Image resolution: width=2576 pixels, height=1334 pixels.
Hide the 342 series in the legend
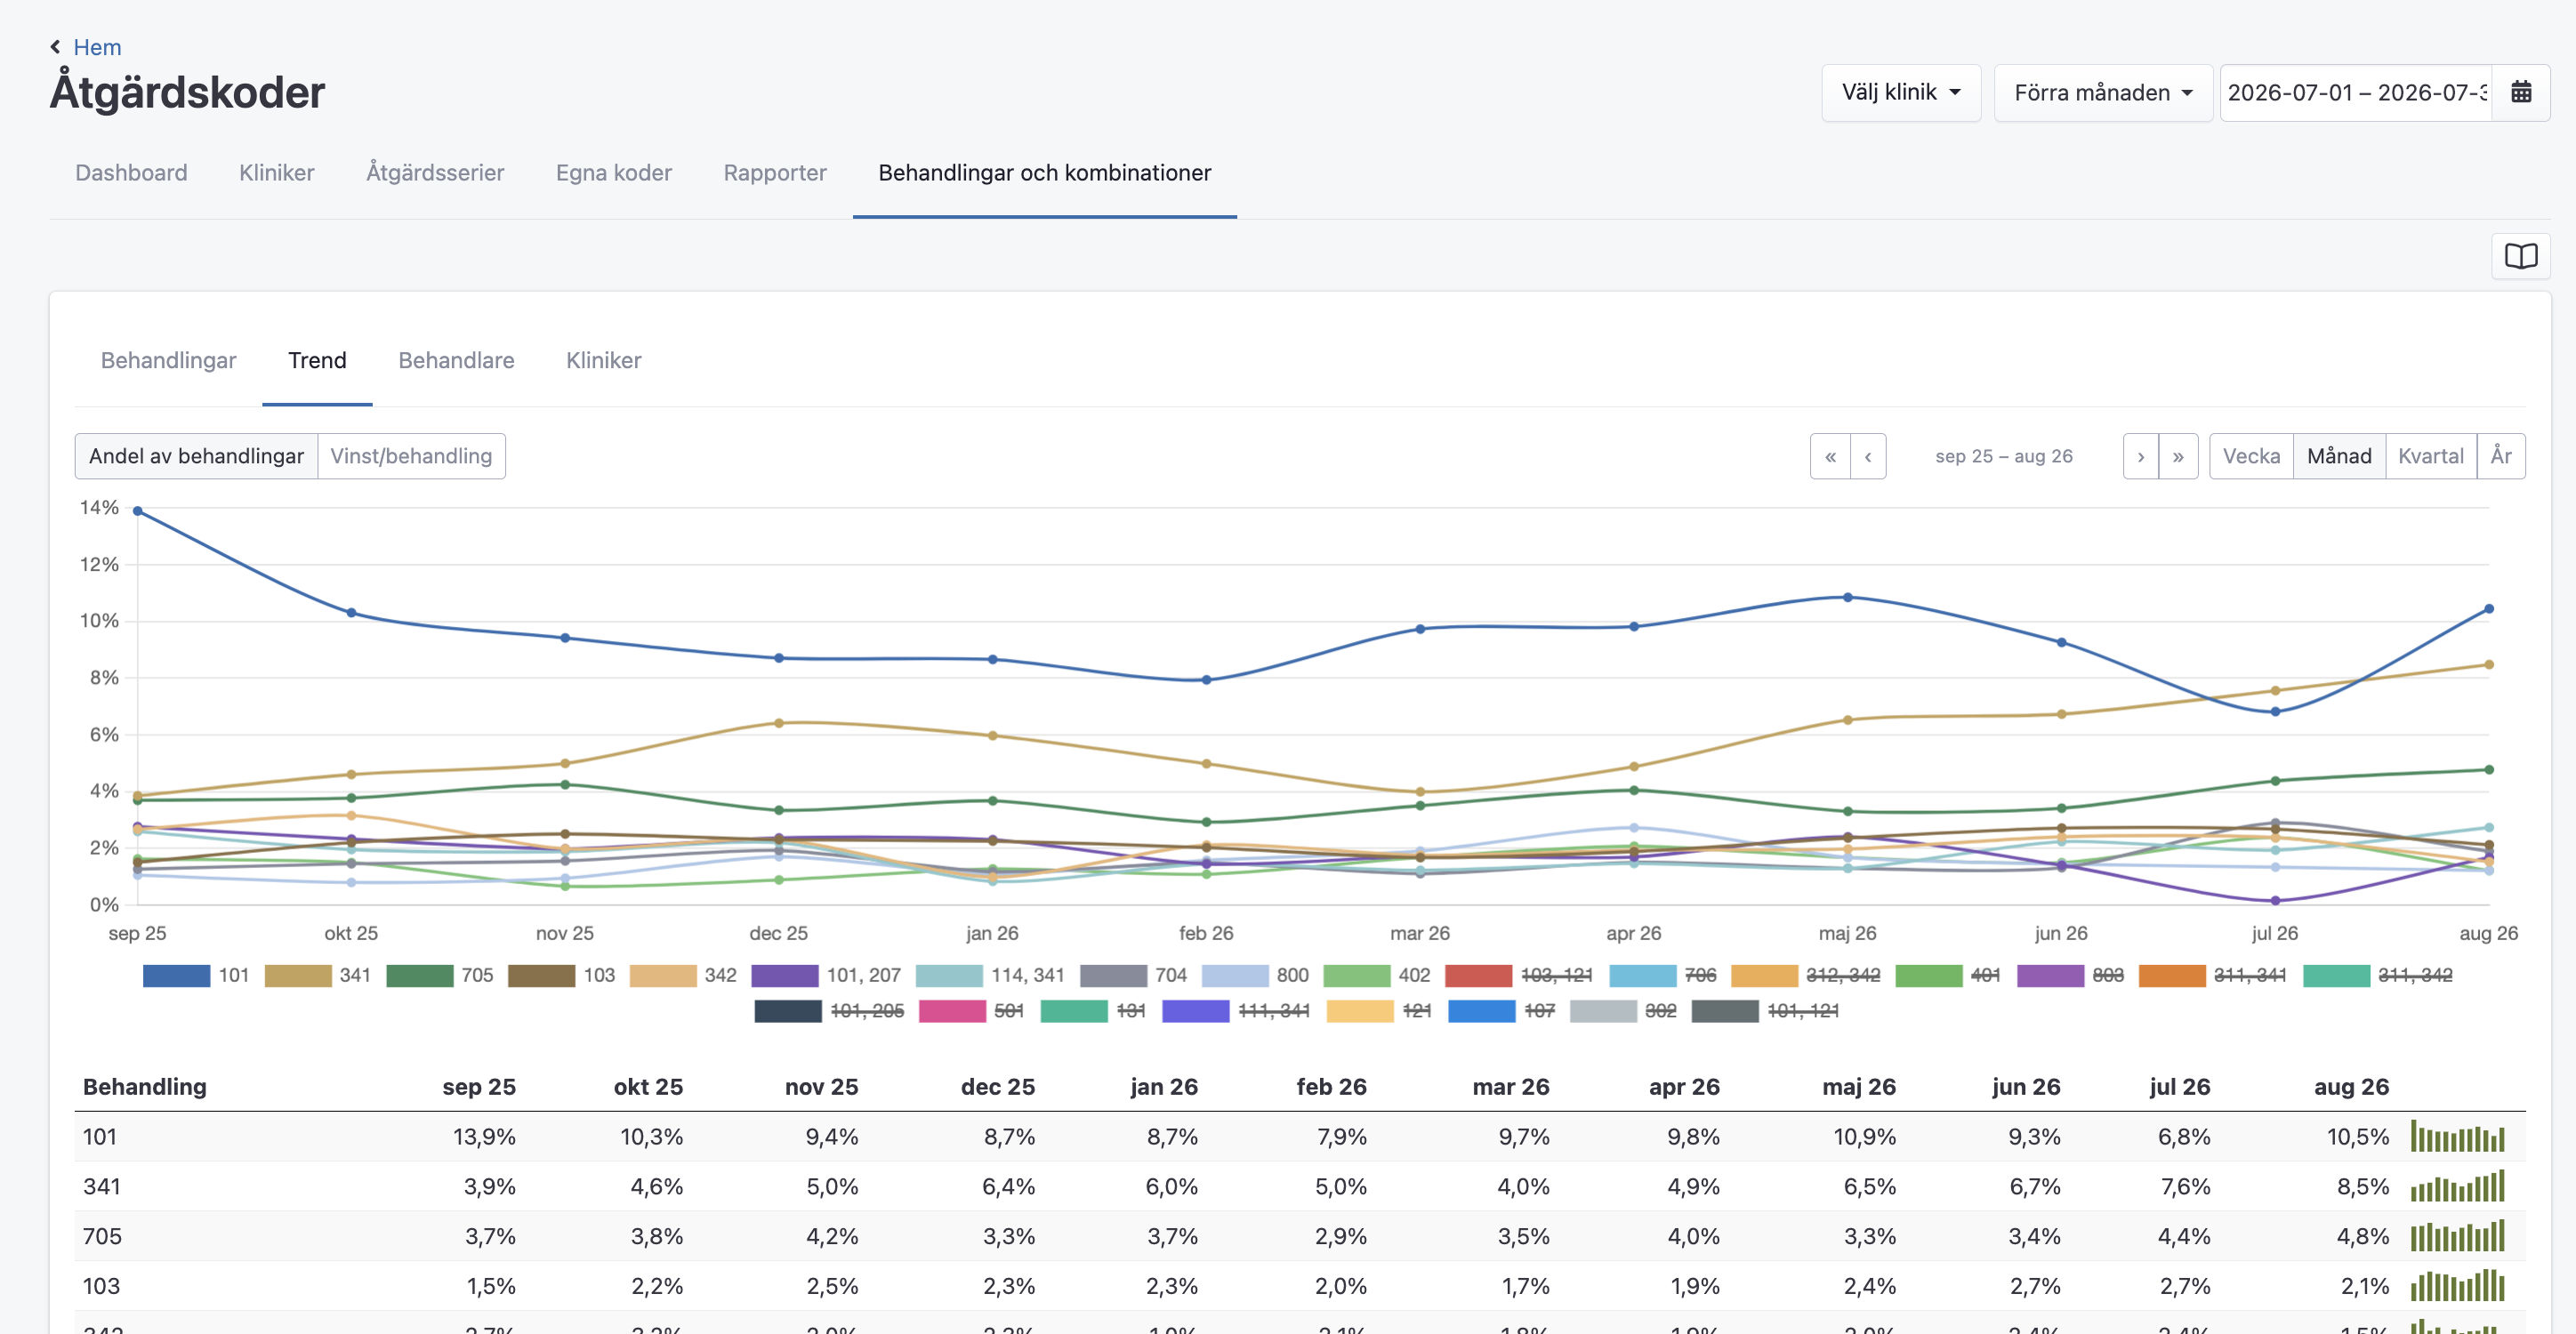(x=683, y=975)
